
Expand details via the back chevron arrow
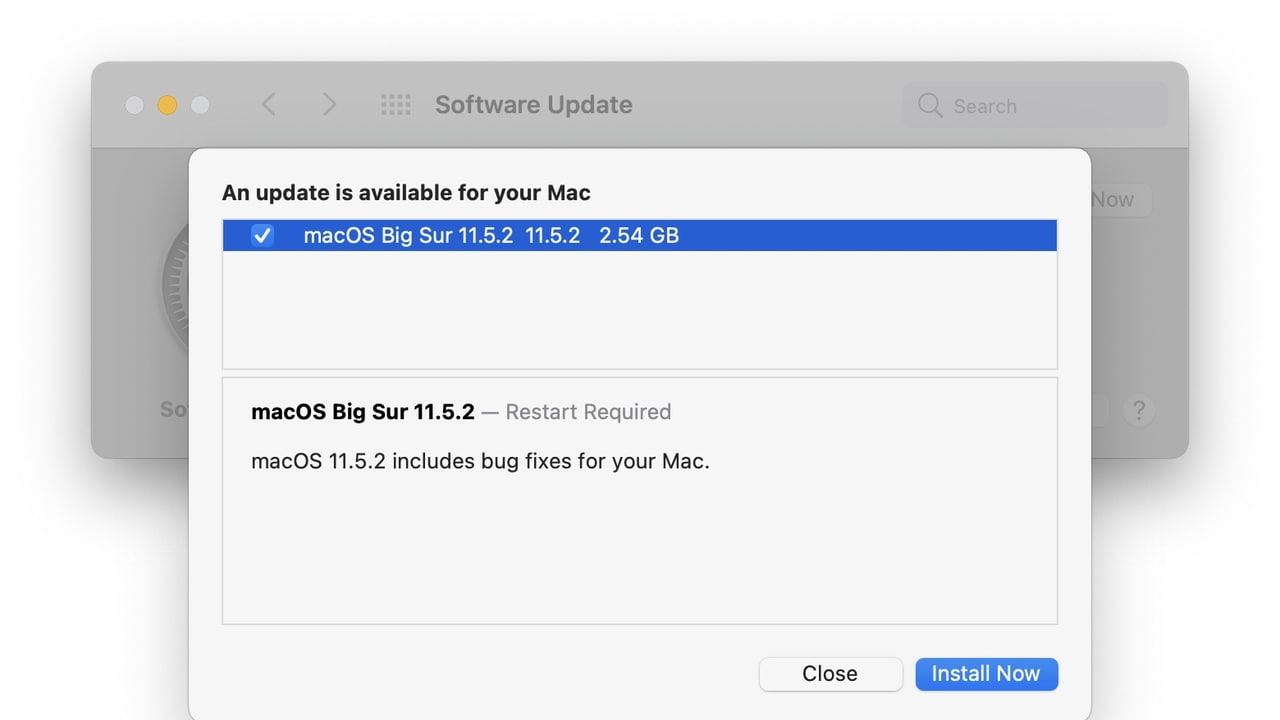[x=268, y=104]
